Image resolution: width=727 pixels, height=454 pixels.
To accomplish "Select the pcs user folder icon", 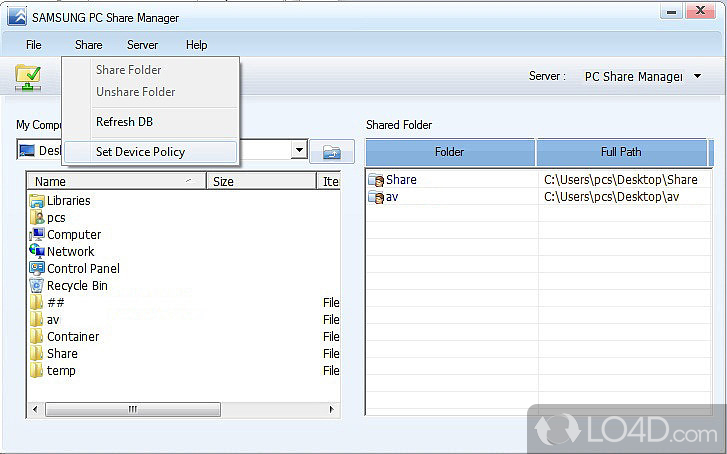I will point(37,217).
